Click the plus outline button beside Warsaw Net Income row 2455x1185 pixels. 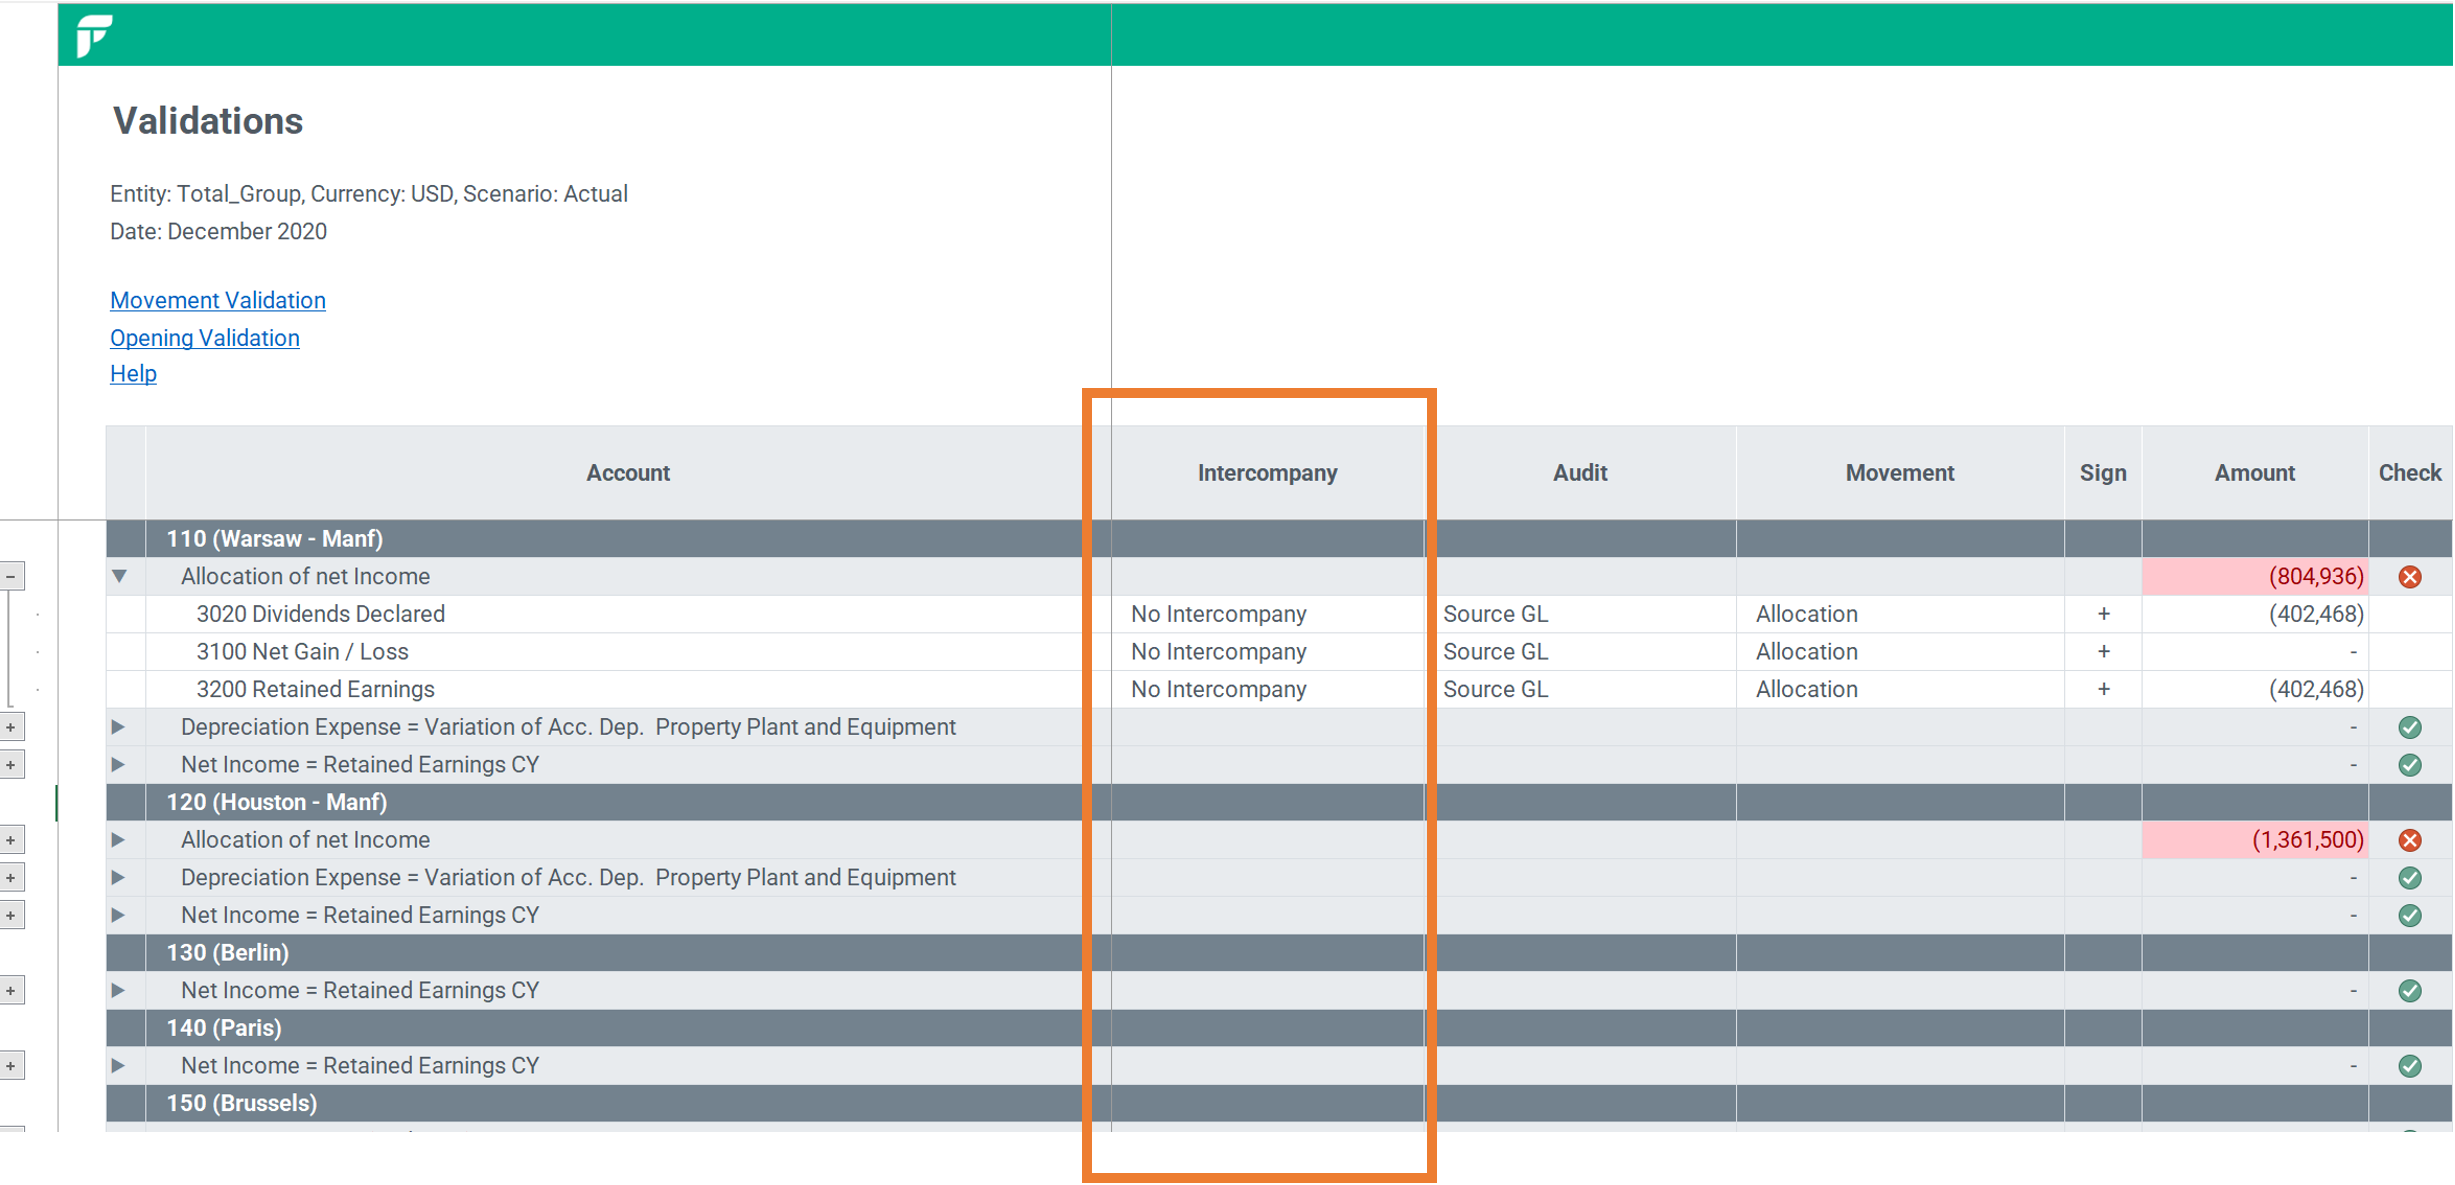click(11, 765)
